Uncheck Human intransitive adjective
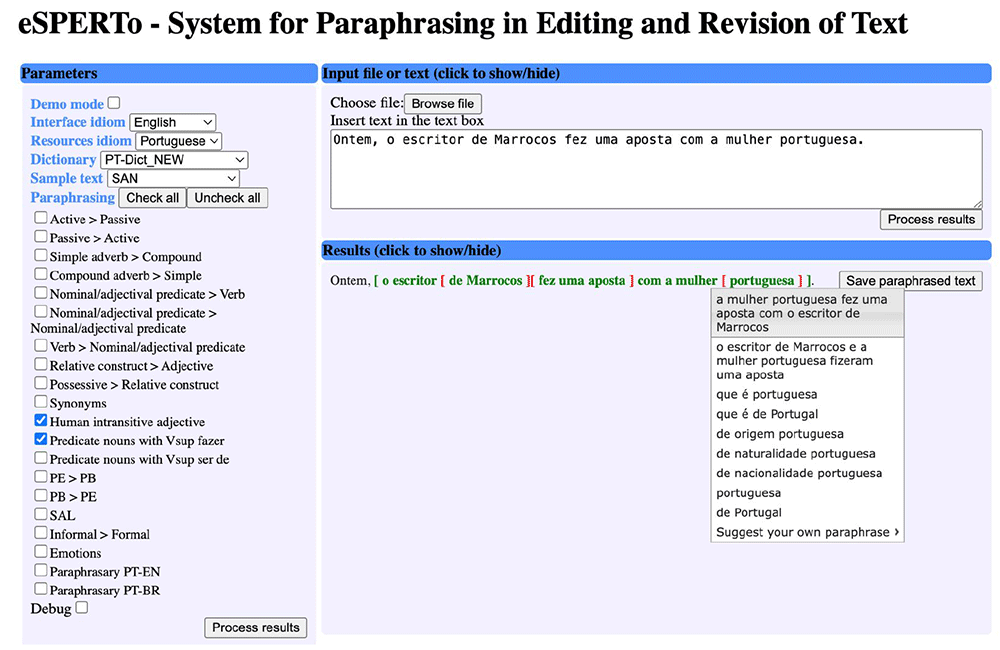1000x650 pixels. [x=41, y=420]
